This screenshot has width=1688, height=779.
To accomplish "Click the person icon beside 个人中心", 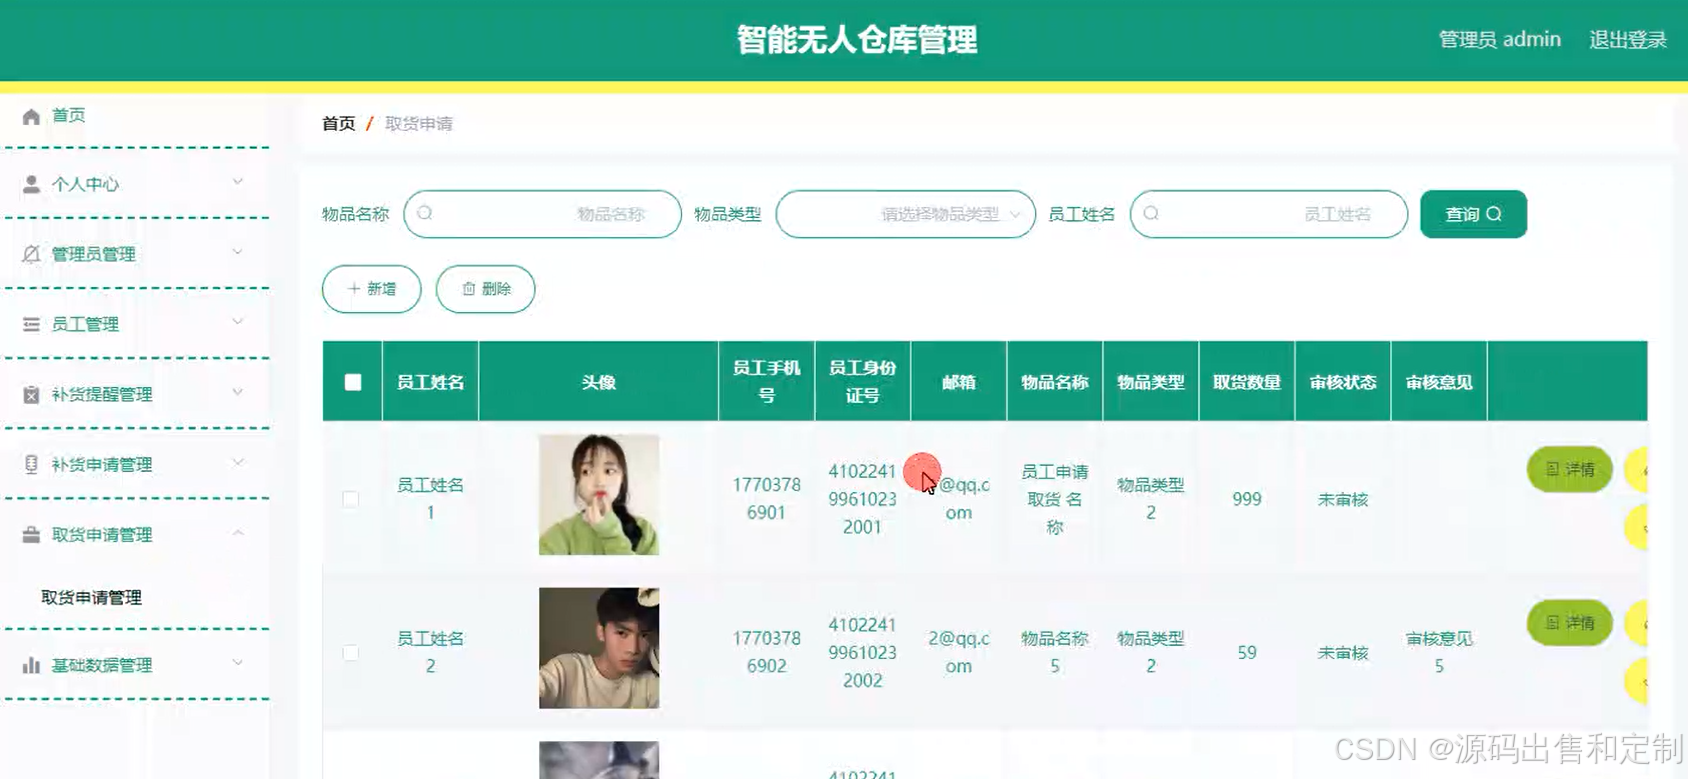I will (x=31, y=184).
